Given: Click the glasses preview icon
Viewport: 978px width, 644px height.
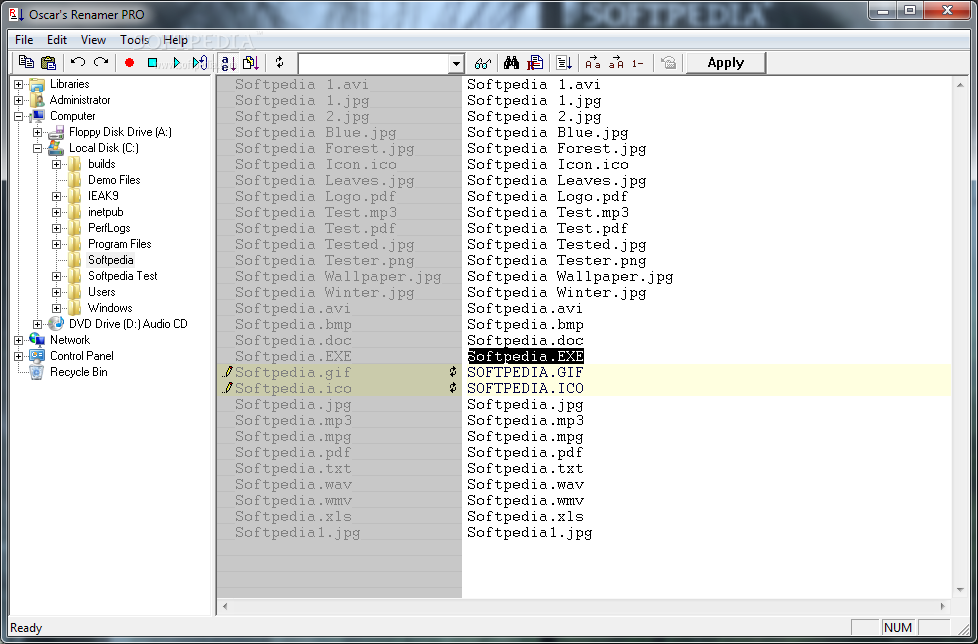Looking at the screenshot, I should (483, 63).
